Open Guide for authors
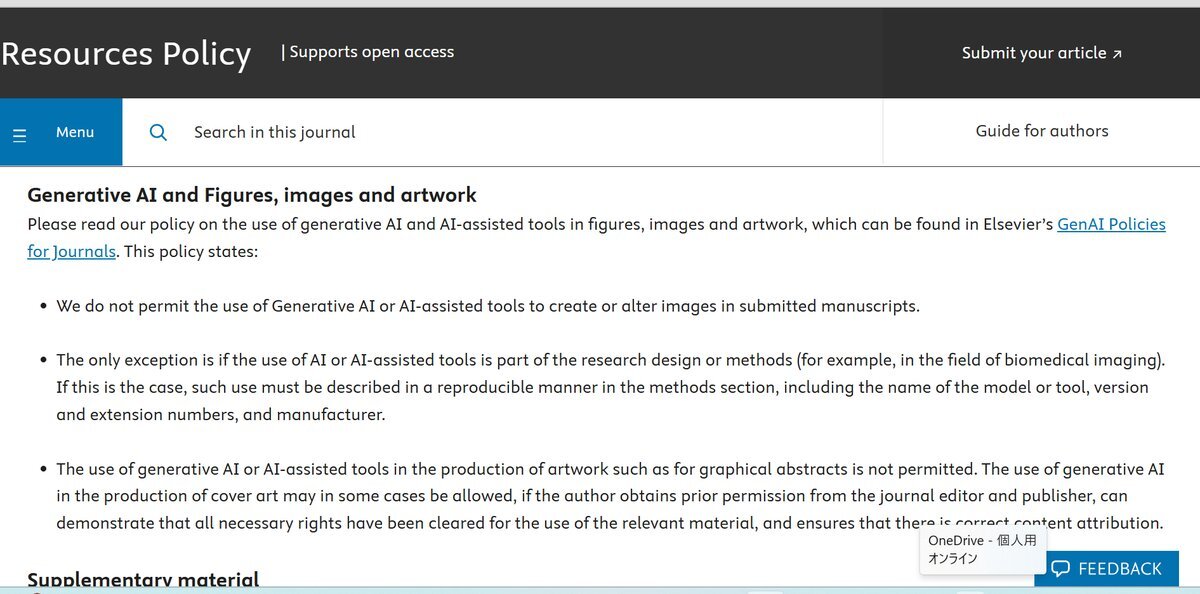This screenshot has width=1200, height=594. click(x=1042, y=131)
